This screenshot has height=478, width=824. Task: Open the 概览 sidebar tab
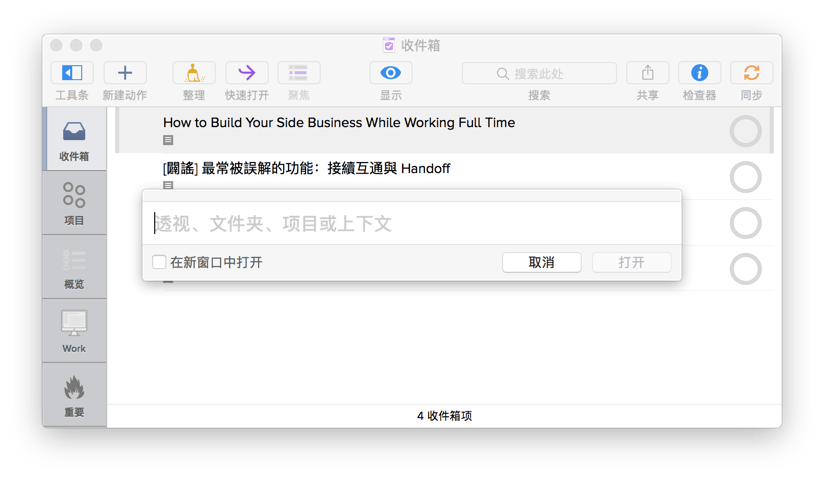[x=74, y=267]
